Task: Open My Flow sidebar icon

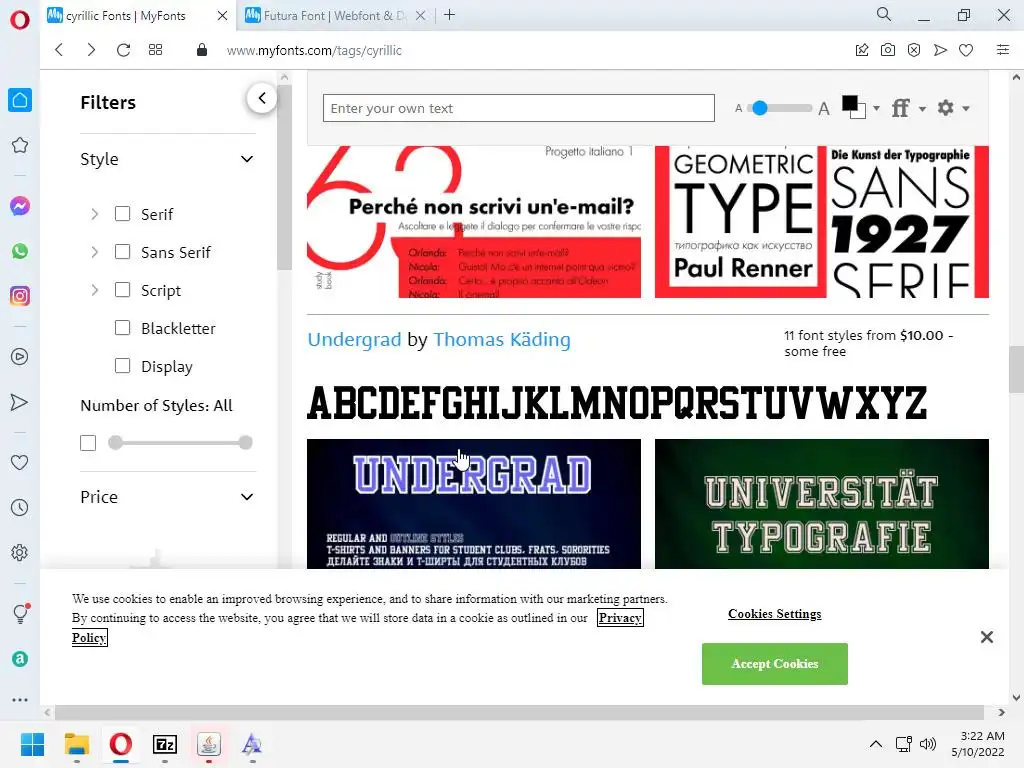Action: 20,402
